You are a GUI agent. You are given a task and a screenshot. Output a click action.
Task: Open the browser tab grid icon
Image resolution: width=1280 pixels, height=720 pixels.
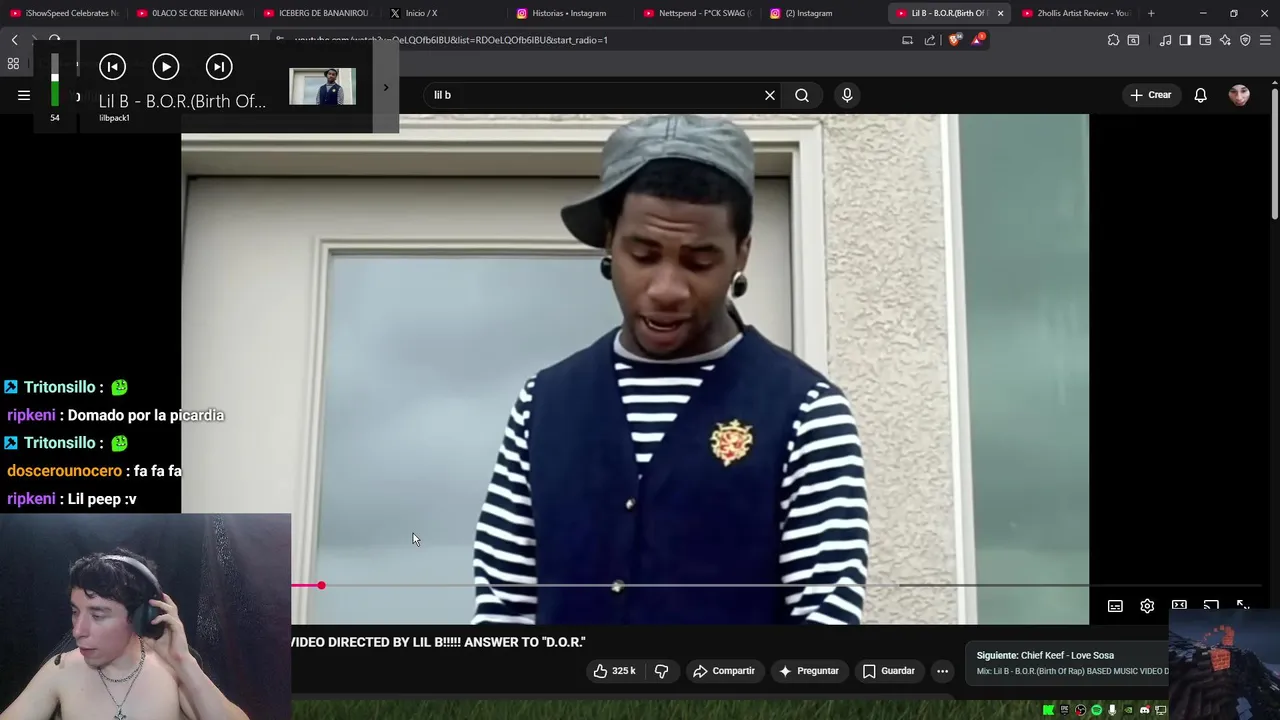[13, 64]
